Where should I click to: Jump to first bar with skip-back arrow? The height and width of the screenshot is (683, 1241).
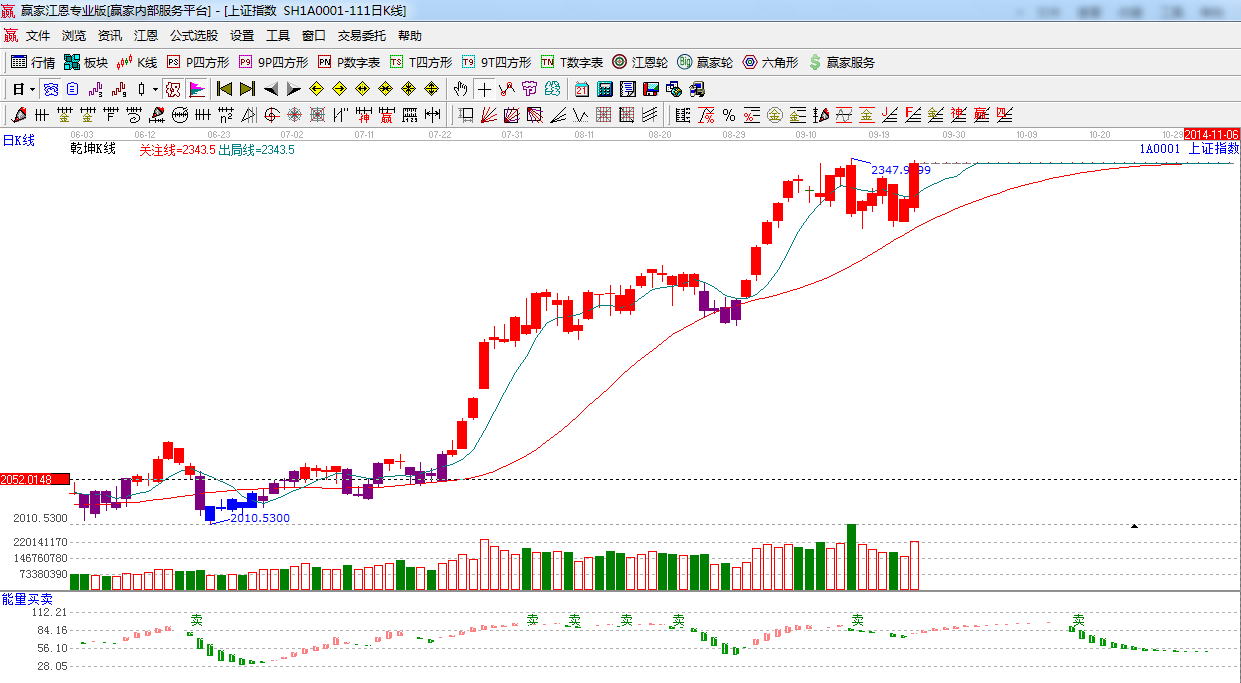click(x=224, y=89)
